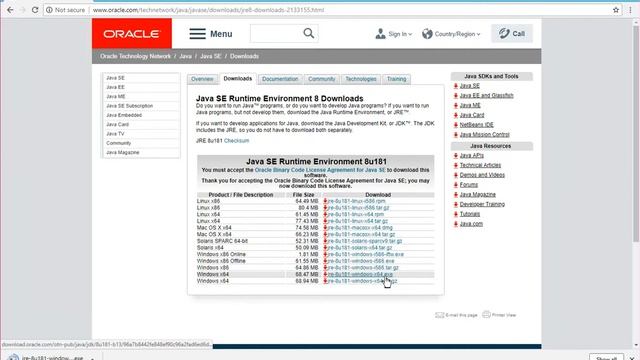Open Java EE and Glassfish link

[x=487, y=96]
